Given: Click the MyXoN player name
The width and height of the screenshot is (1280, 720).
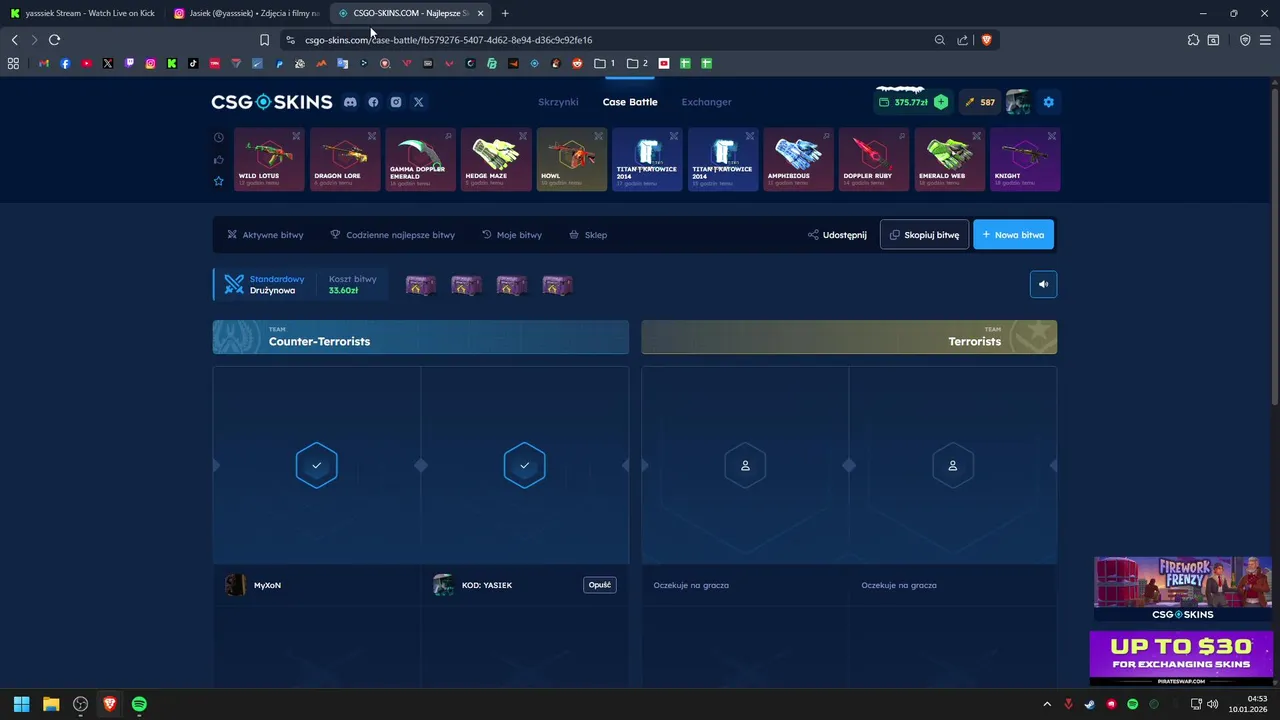Looking at the screenshot, I should point(267,585).
